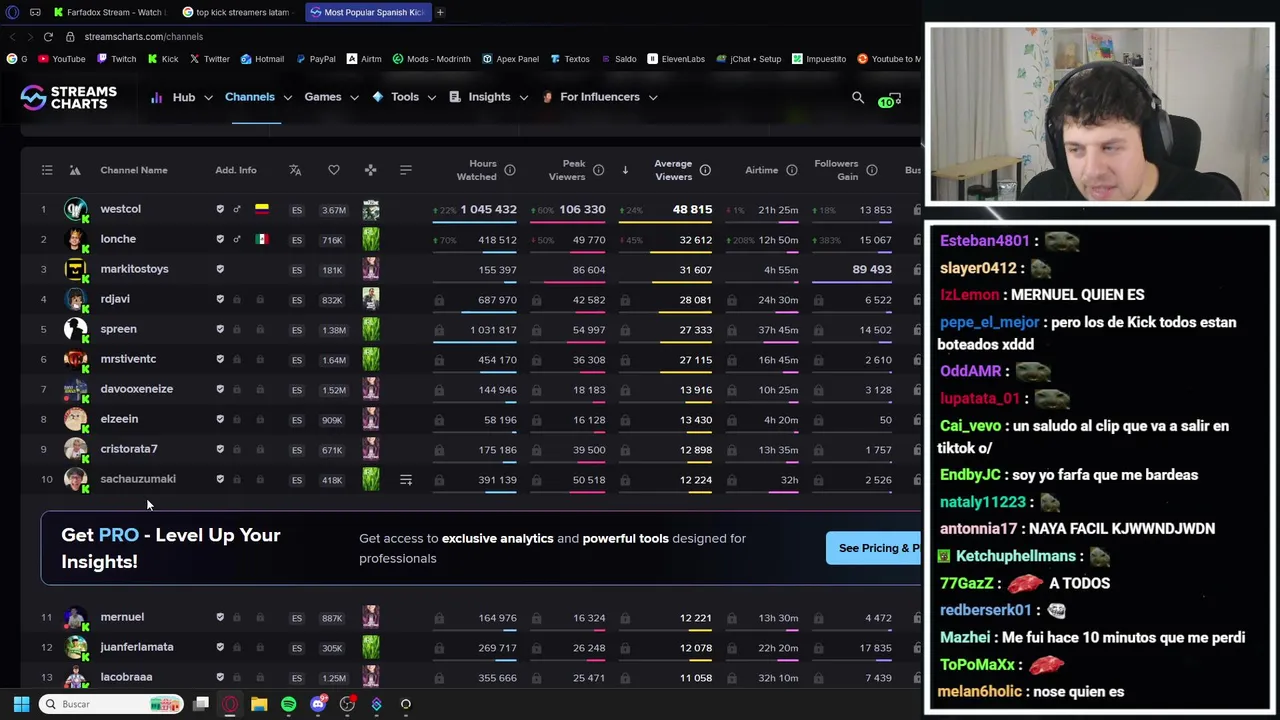The height and width of the screenshot is (720, 1280).
Task: Open a new browser tab with plus
Action: (x=440, y=12)
